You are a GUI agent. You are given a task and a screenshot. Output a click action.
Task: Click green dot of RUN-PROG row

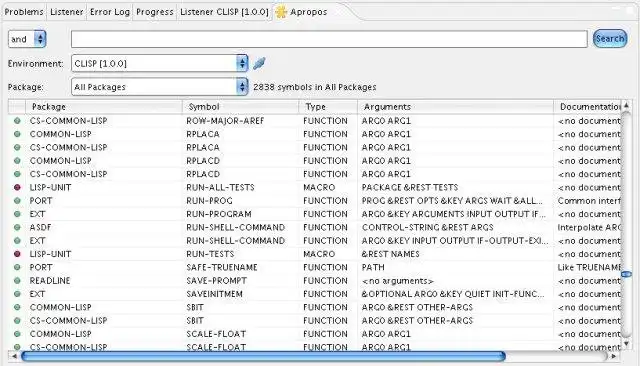[17, 201]
